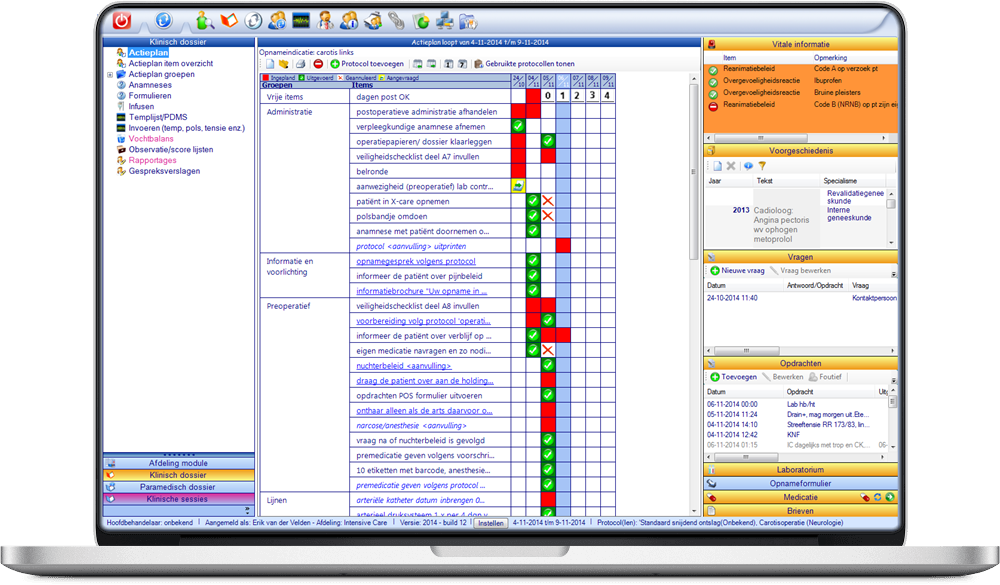Click the yellow folder icon in Actieplan toolbar
Viewport: 1000px width, 585px height.
284,64
